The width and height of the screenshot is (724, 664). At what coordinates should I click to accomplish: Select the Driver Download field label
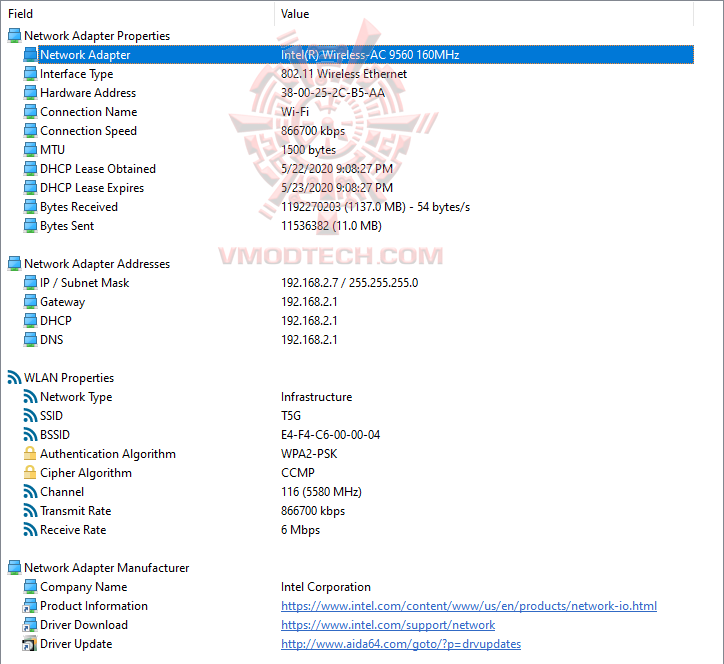pyautogui.click(x=84, y=625)
